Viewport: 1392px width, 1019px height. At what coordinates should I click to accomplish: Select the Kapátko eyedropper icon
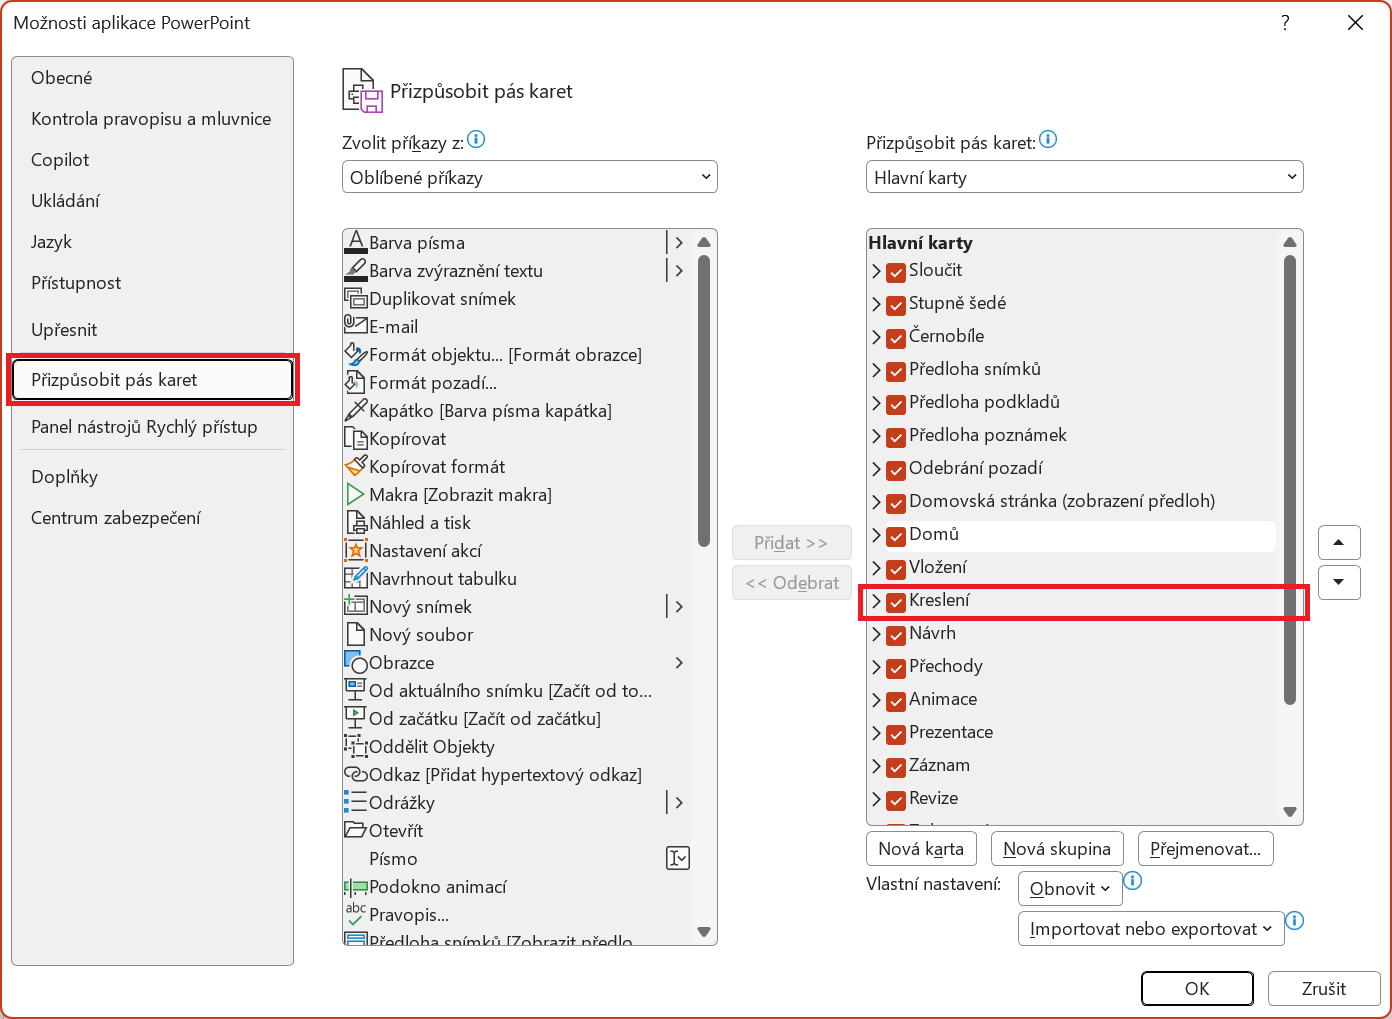pos(356,410)
